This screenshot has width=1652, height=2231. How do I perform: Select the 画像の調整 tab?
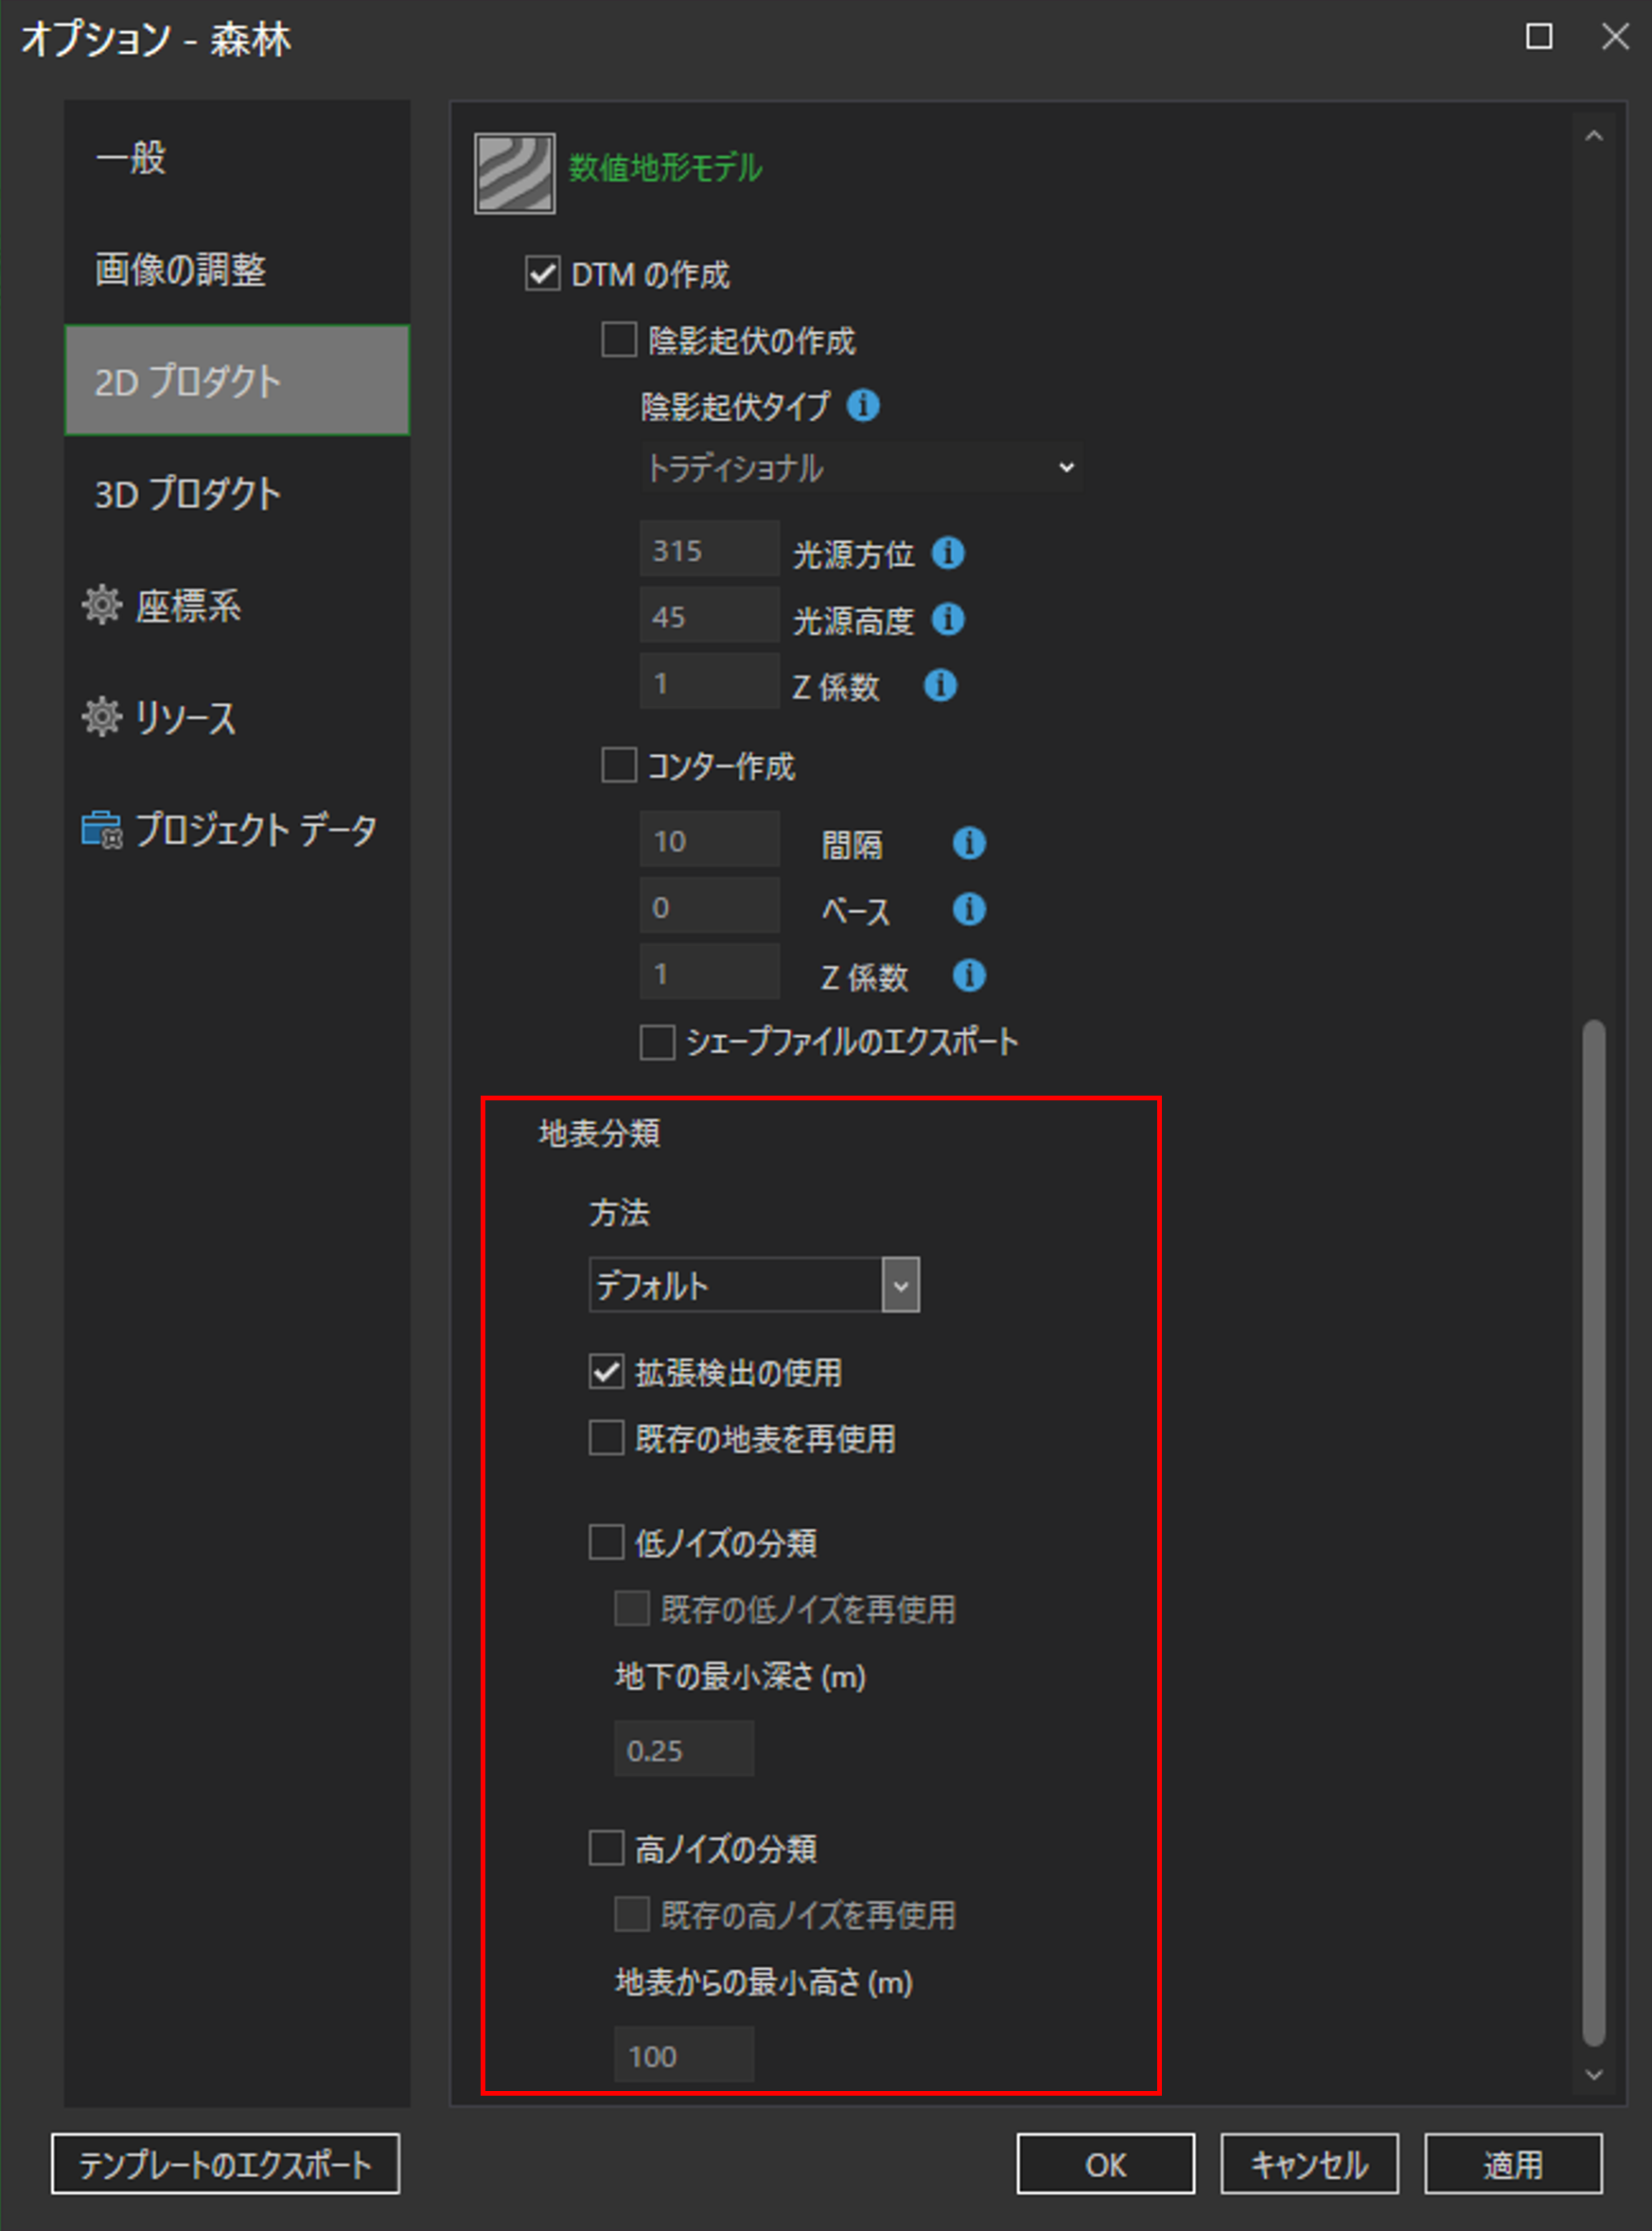point(237,269)
